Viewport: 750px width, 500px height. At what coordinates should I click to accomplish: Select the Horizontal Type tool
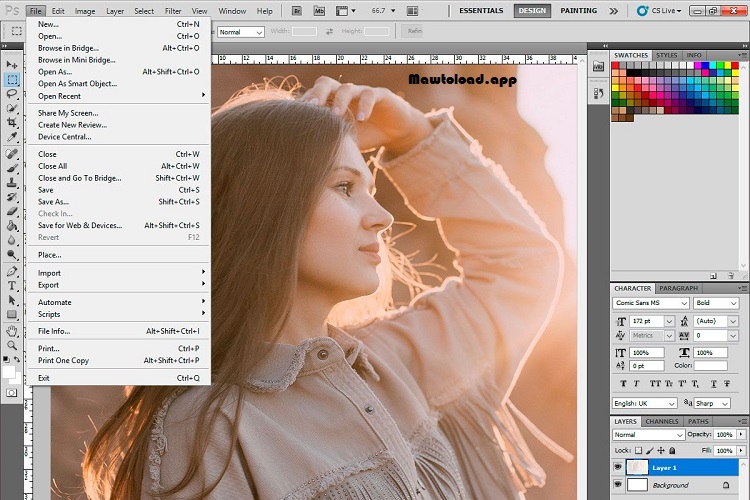12,286
